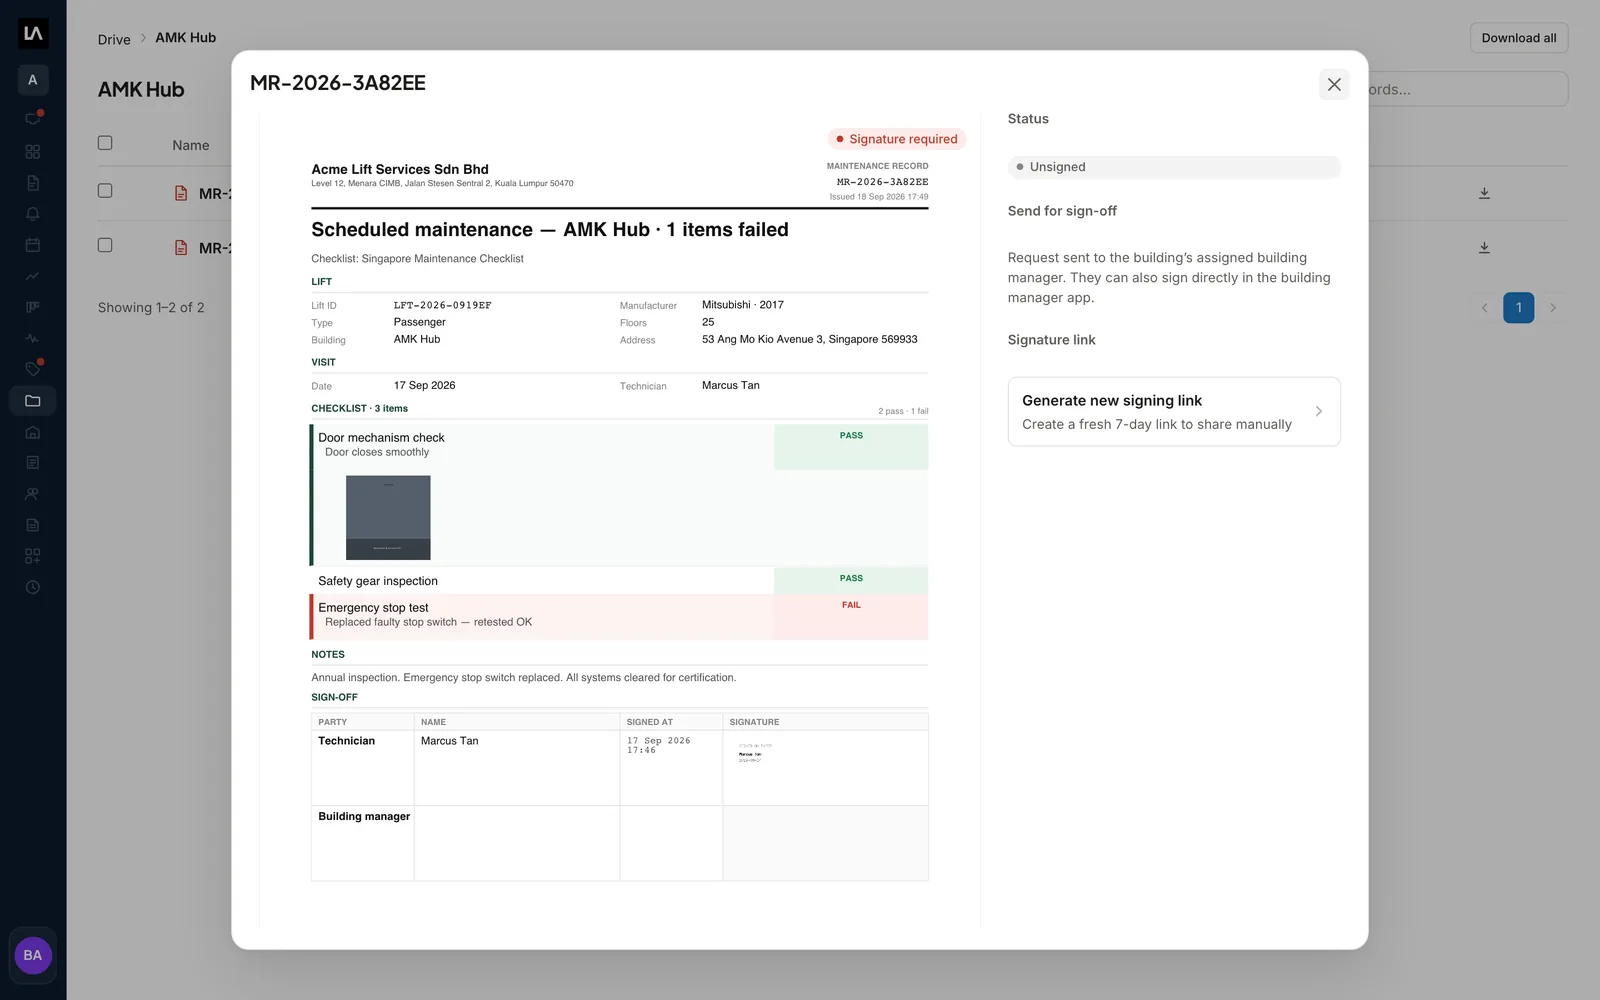Download the first MR record via its download icon
This screenshot has height=1000, width=1600.
click(1484, 193)
